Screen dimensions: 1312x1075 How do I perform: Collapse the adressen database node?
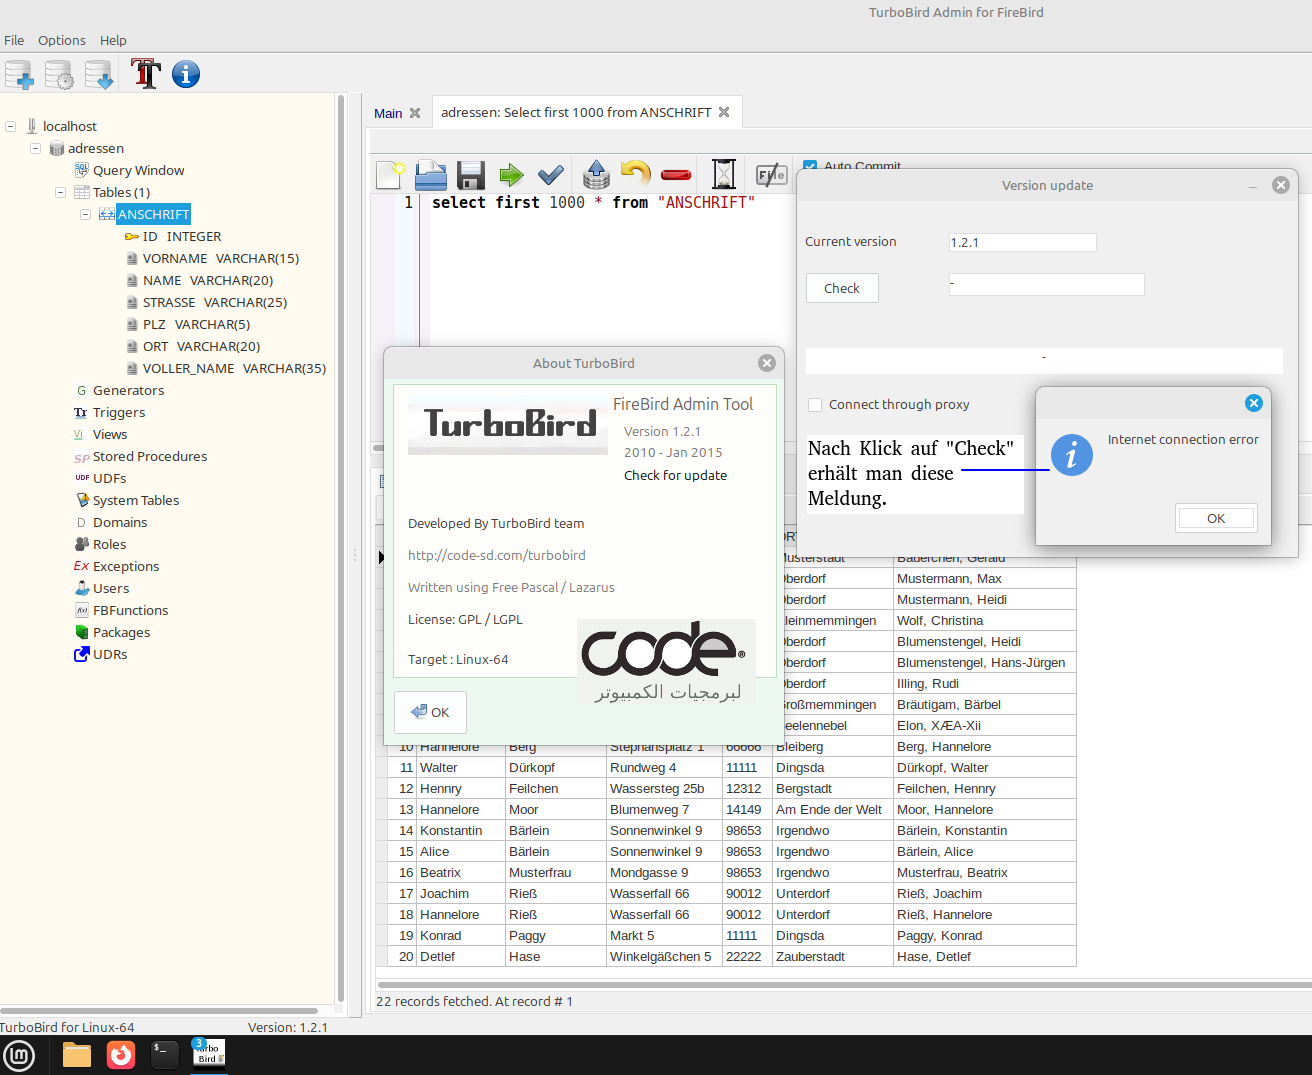pyautogui.click(x=35, y=149)
